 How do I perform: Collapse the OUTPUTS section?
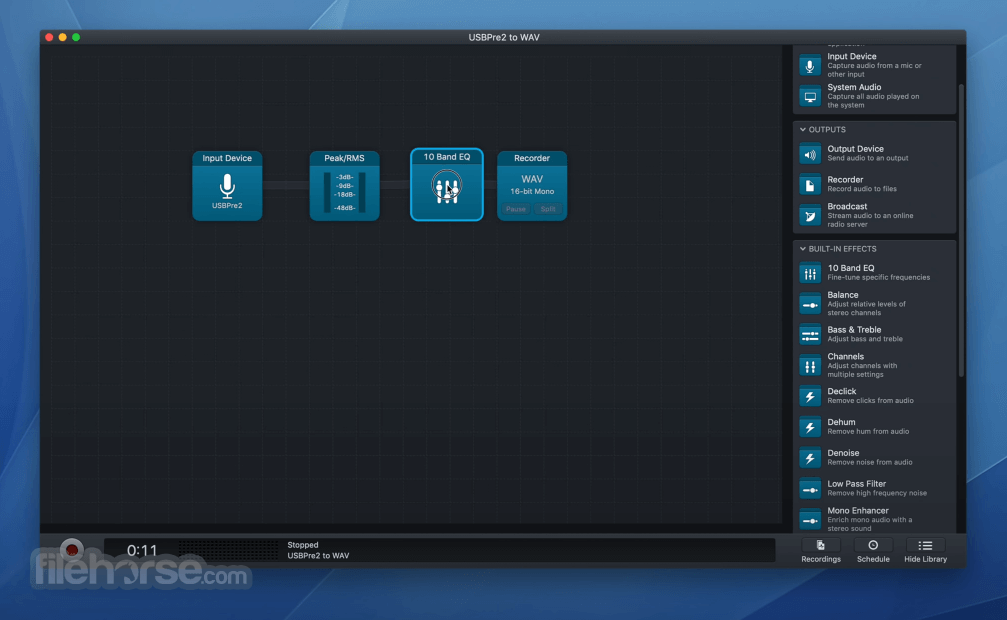pos(803,130)
